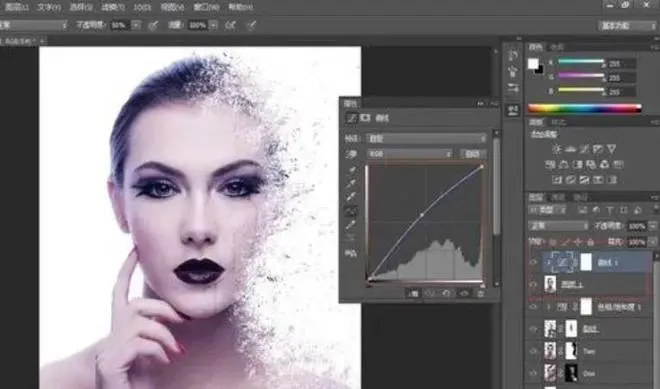Image resolution: width=660 pixels, height=389 pixels.
Task: Click the Curves 1 layer mask thumbnail
Action: pyautogui.click(x=586, y=262)
